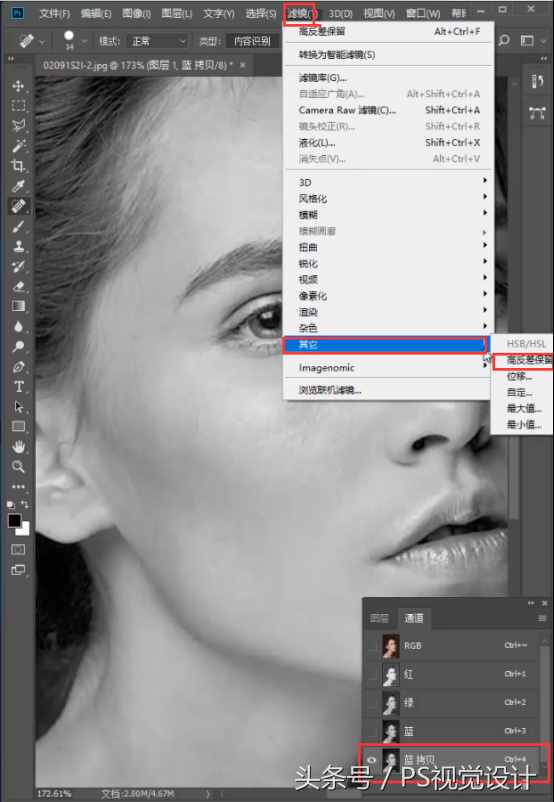Select the Eraser tool

tap(18, 286)
